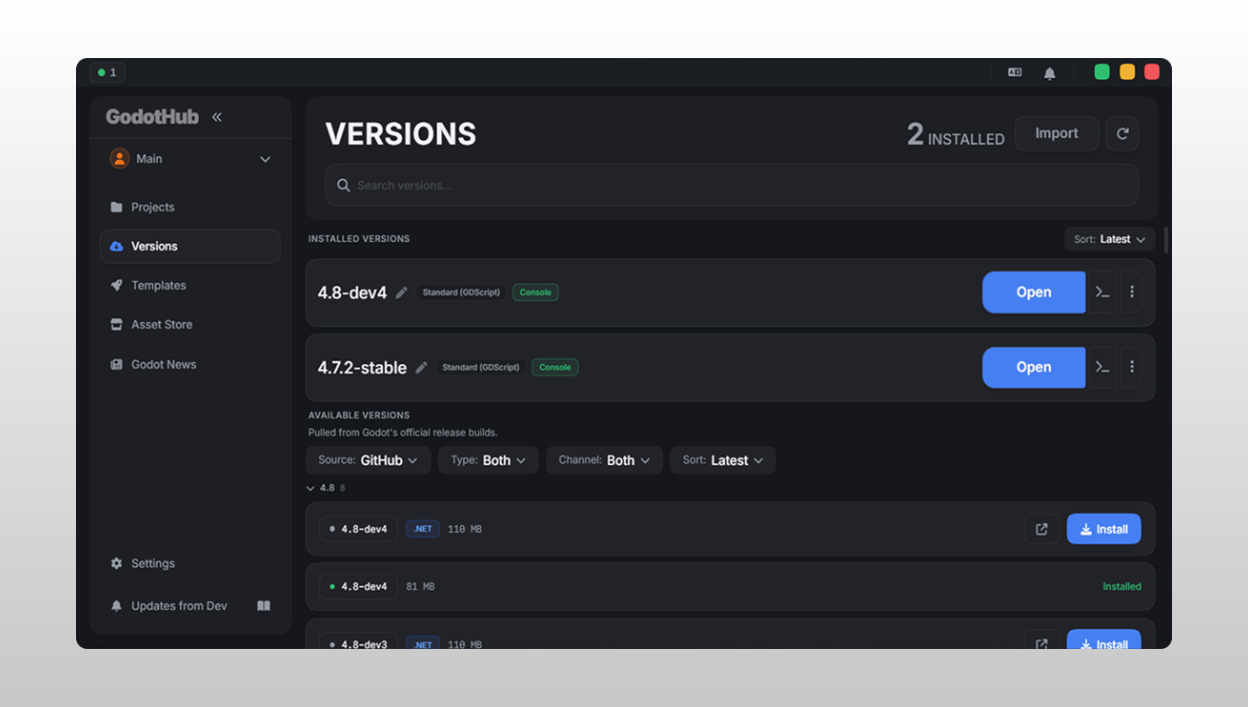This screenshot has width=1248, height=707.
Task: Click the green status indicator showing 1
Action: tap(107, 72)
